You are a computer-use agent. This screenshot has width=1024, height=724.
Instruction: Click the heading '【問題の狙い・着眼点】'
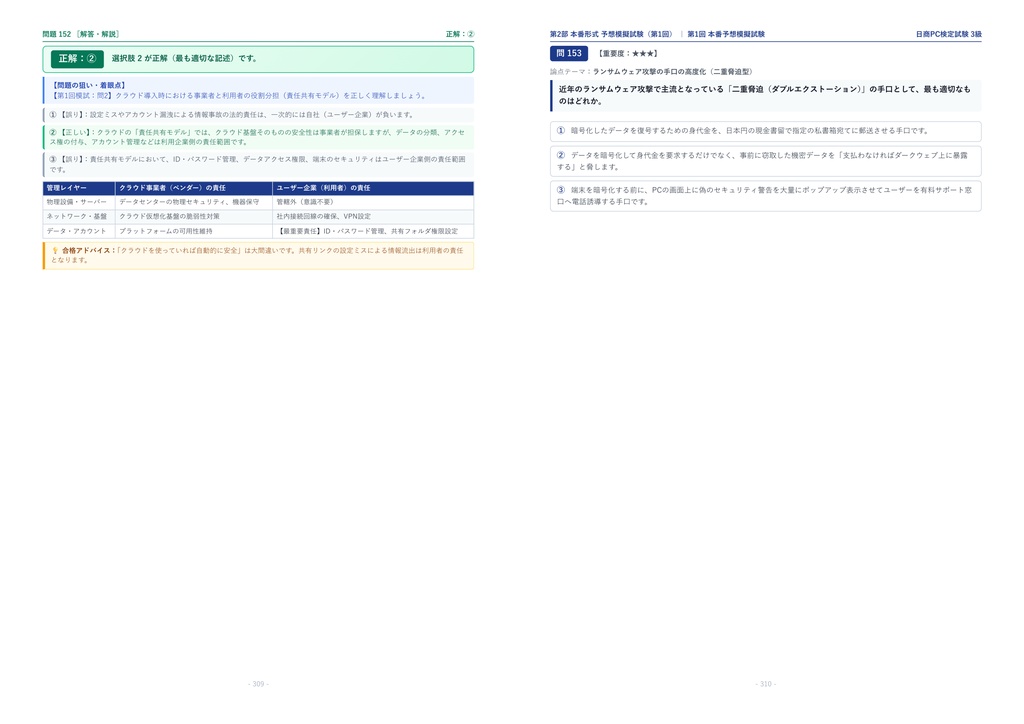click(89, 86)
